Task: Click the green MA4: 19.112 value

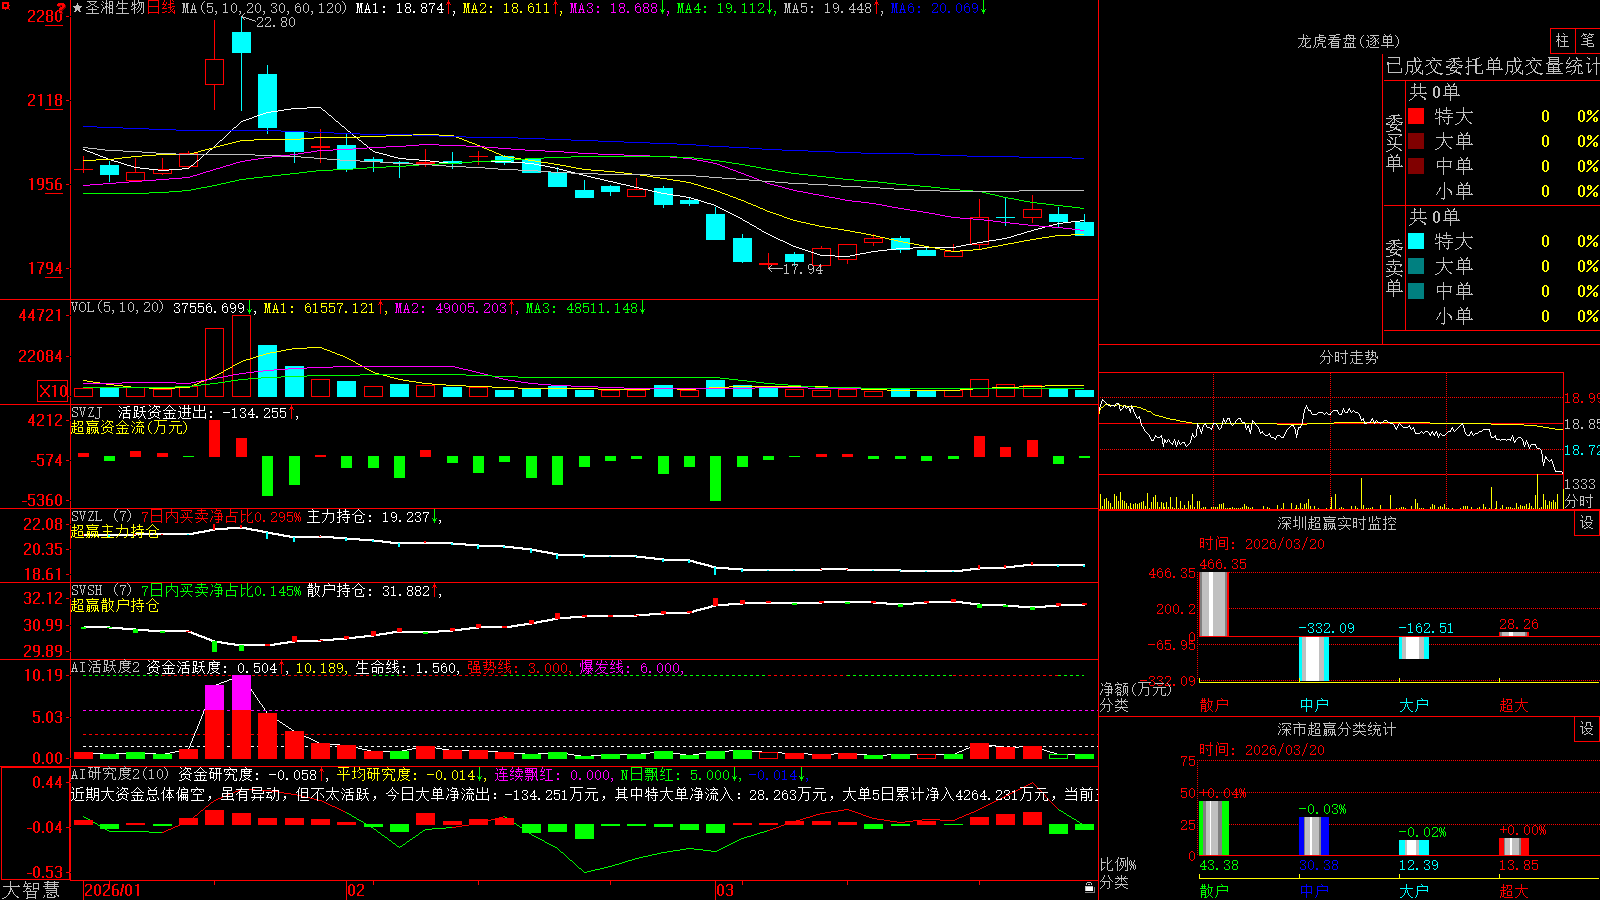Action: point(721,8)
